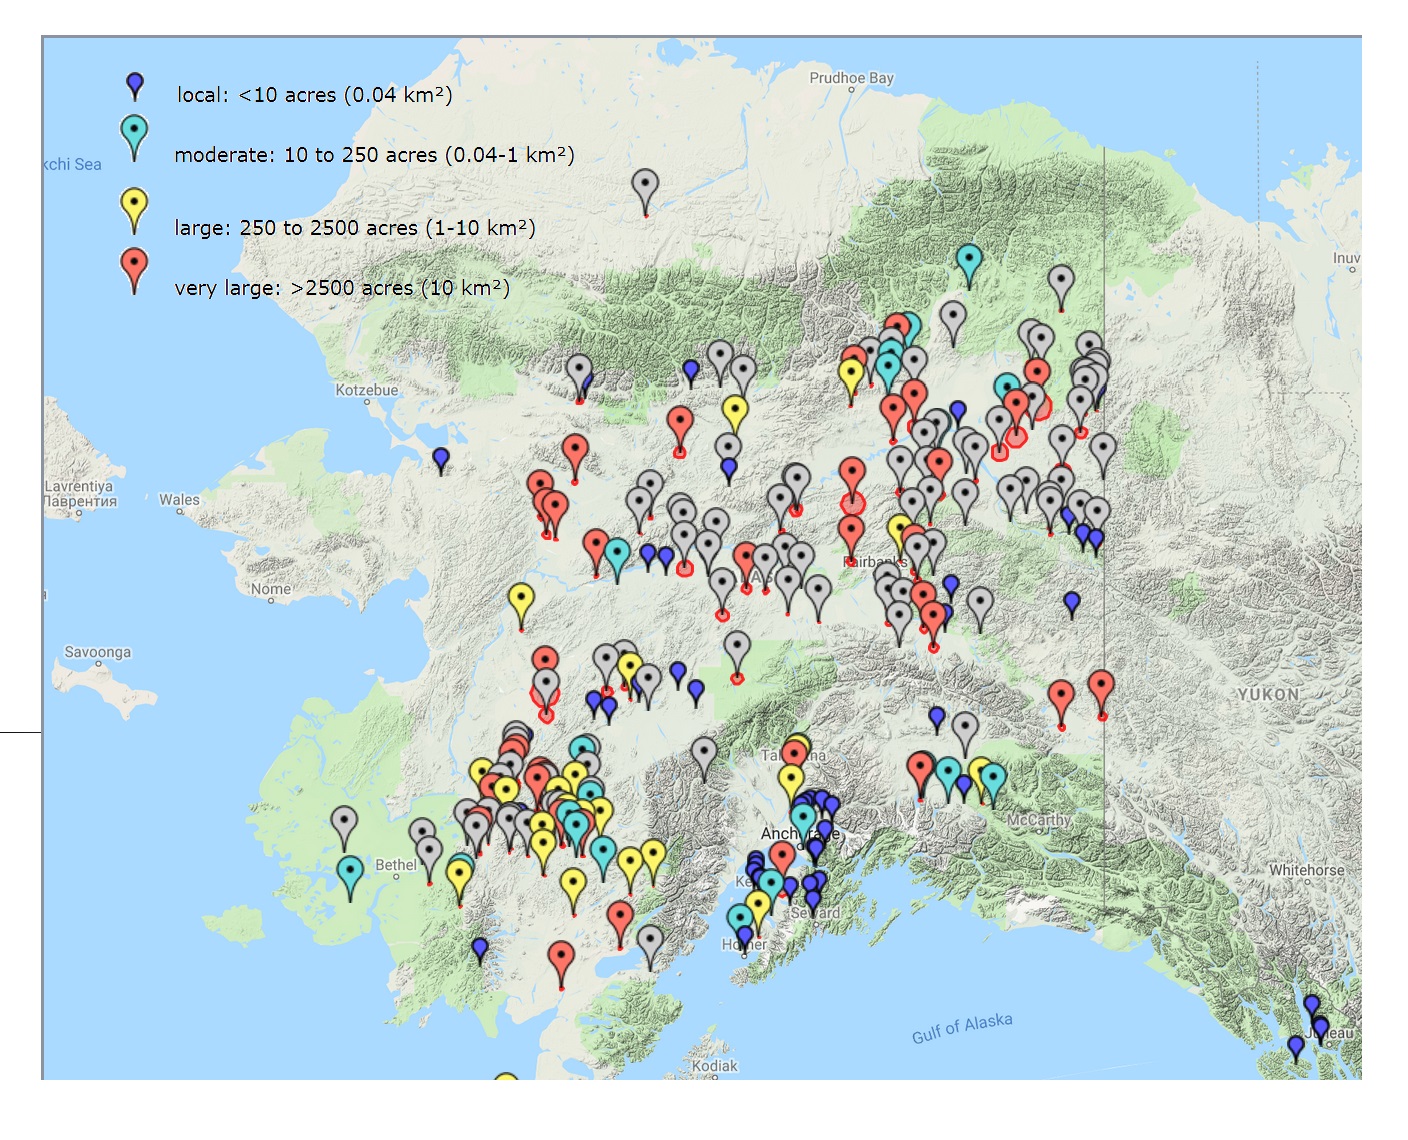The width and height of the screenshot is (1408, 1140).
Task: Click the blue local-fire legend pin
Action: [x=135, y=86]
